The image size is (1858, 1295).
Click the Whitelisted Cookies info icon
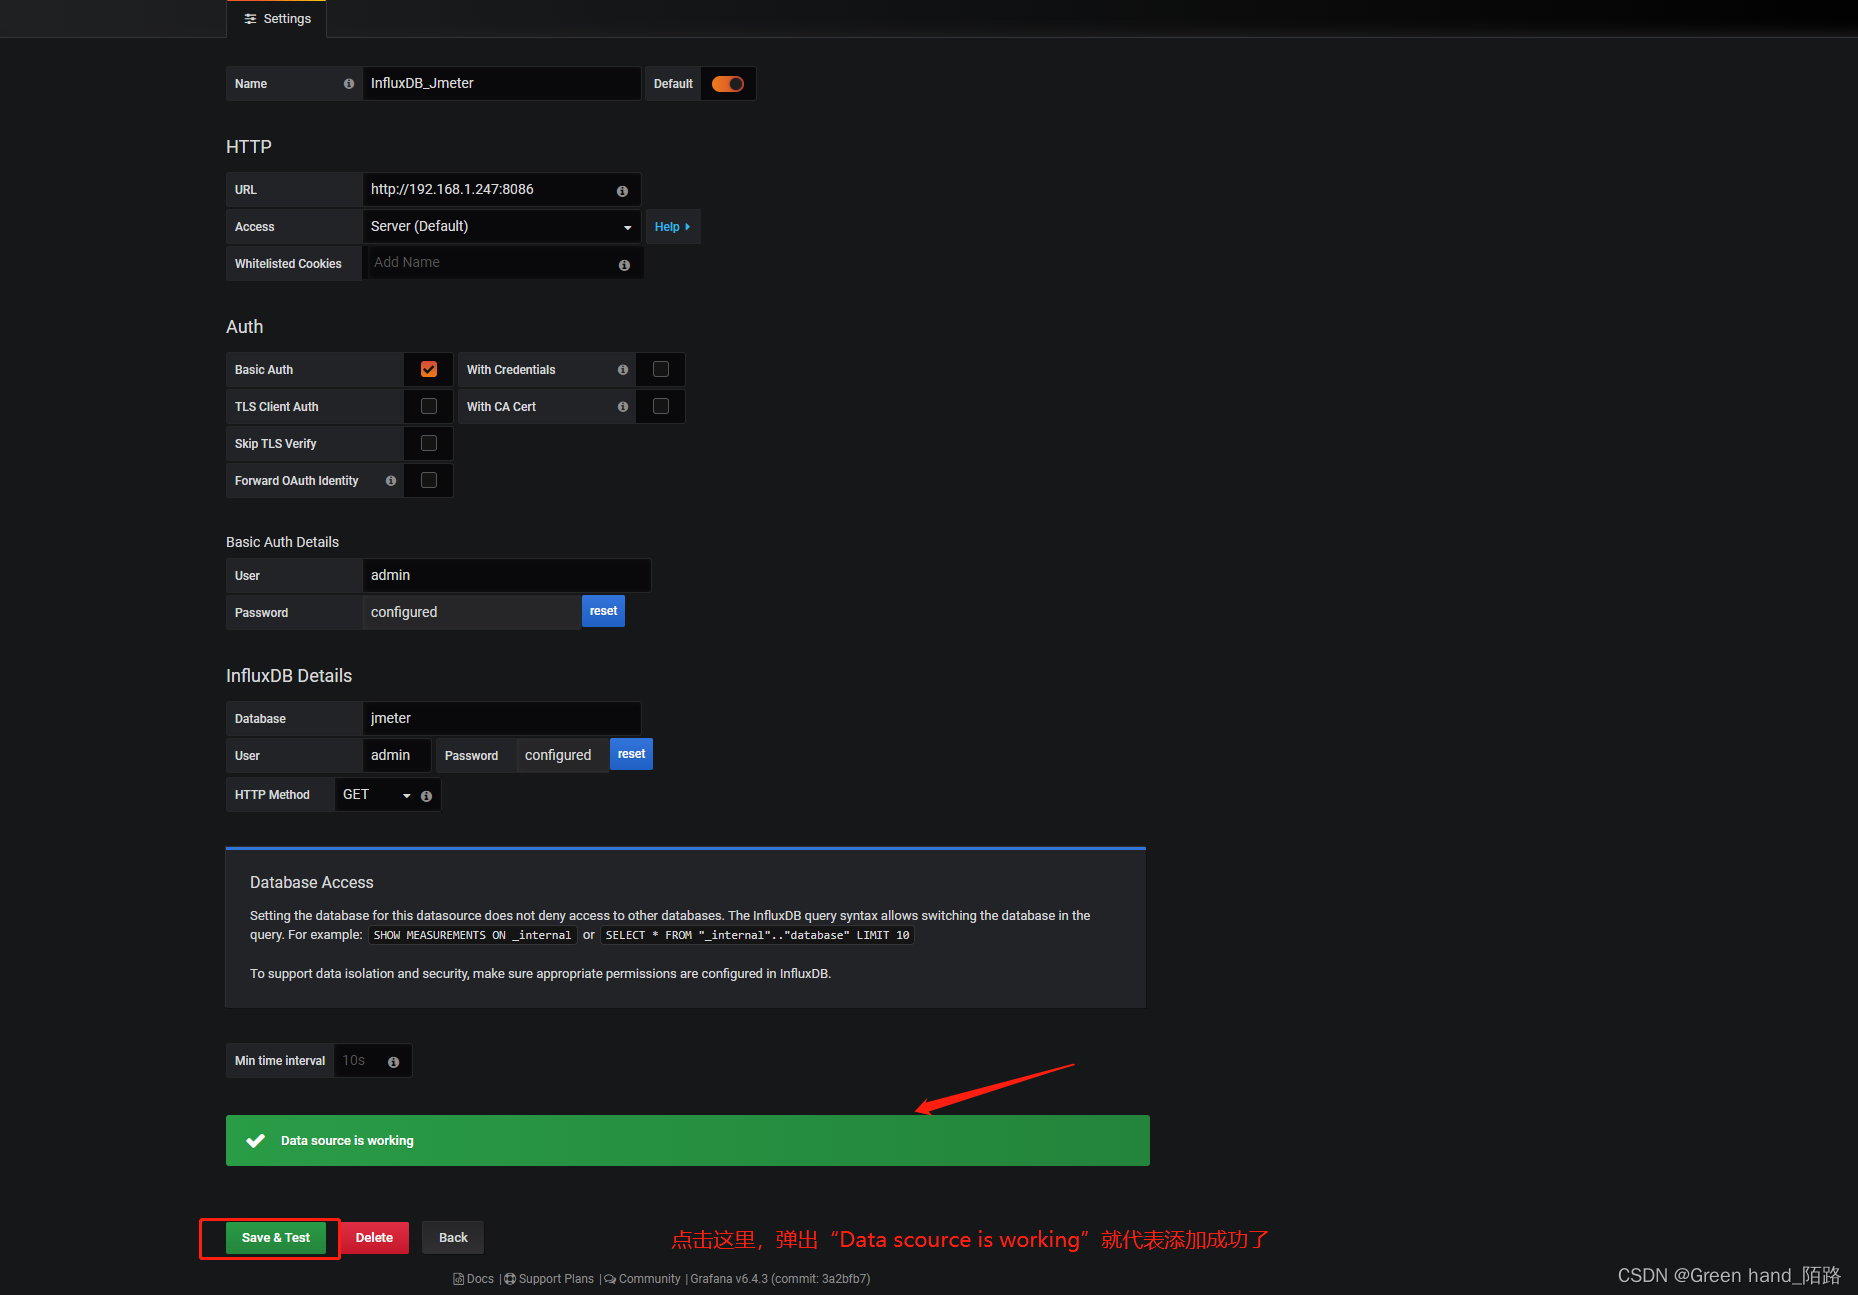click(x=624, y=265)
